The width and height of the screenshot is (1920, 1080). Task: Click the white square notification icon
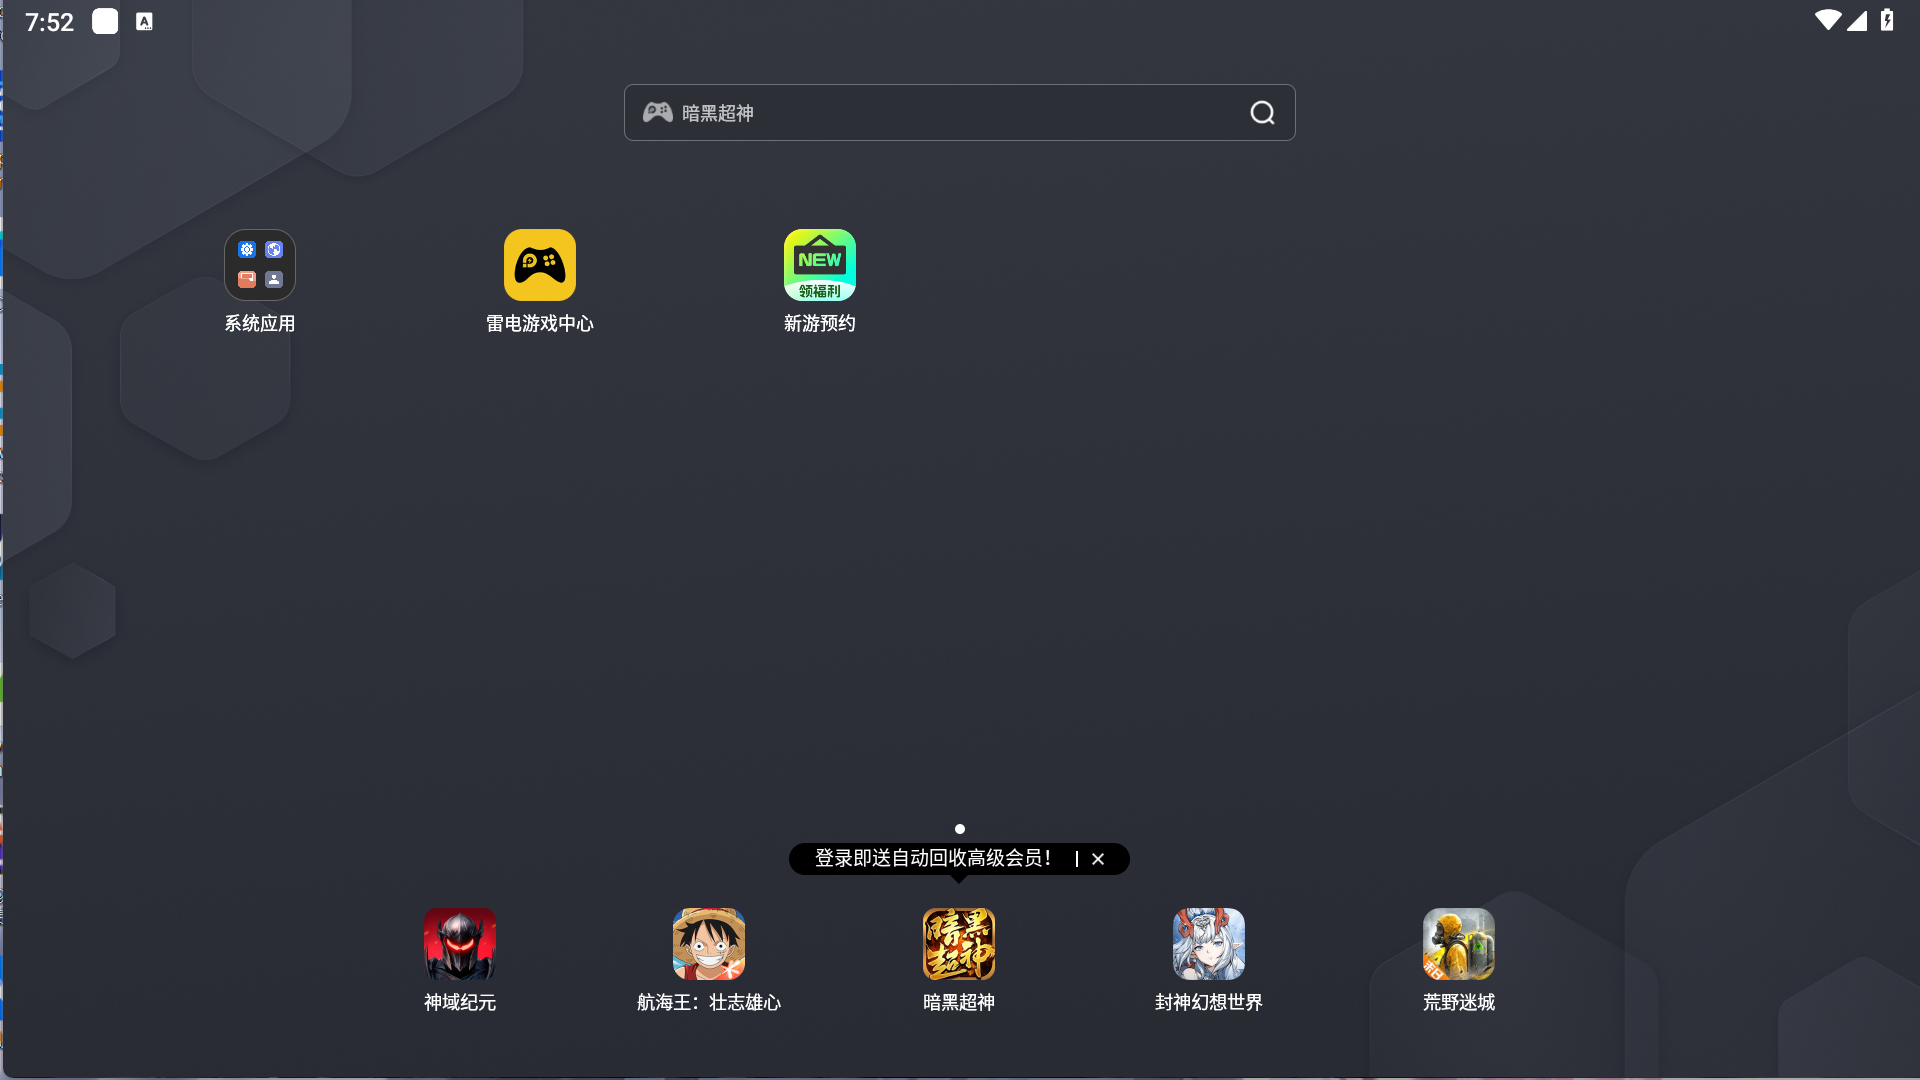pyautogui.click(x=105, y=22)
